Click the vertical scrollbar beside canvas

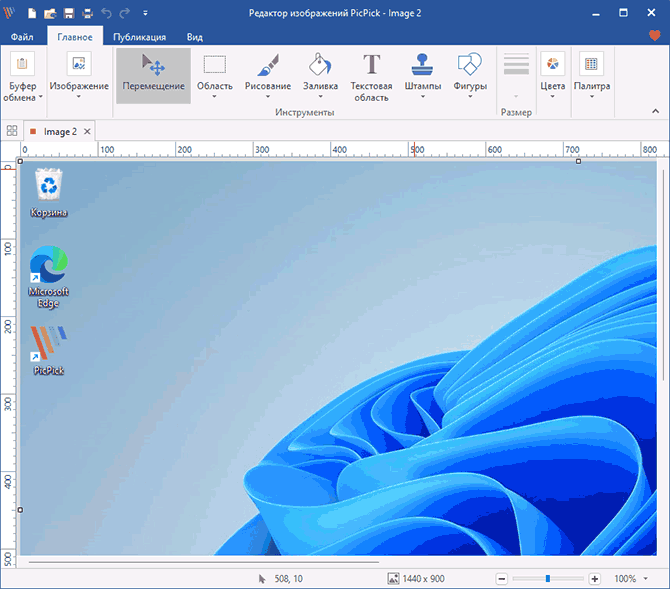click(x=663, y=276)
